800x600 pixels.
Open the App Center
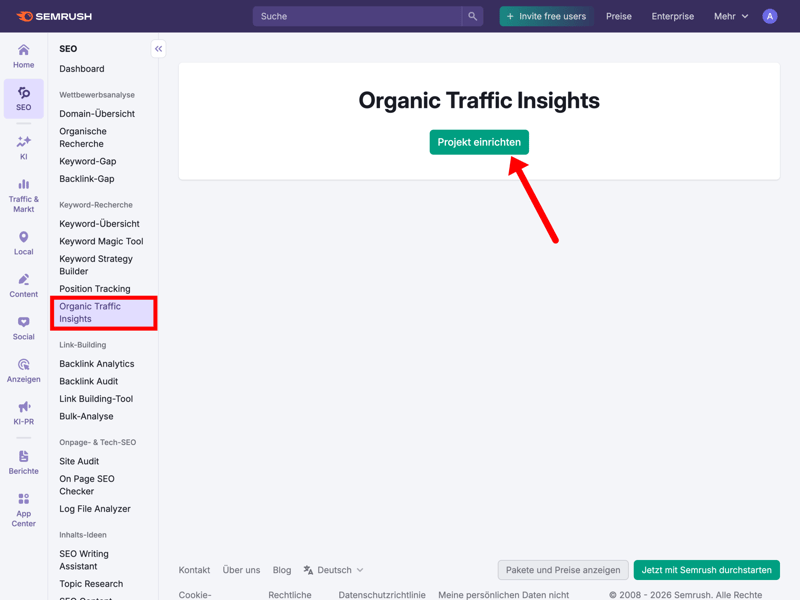point(23,510)
